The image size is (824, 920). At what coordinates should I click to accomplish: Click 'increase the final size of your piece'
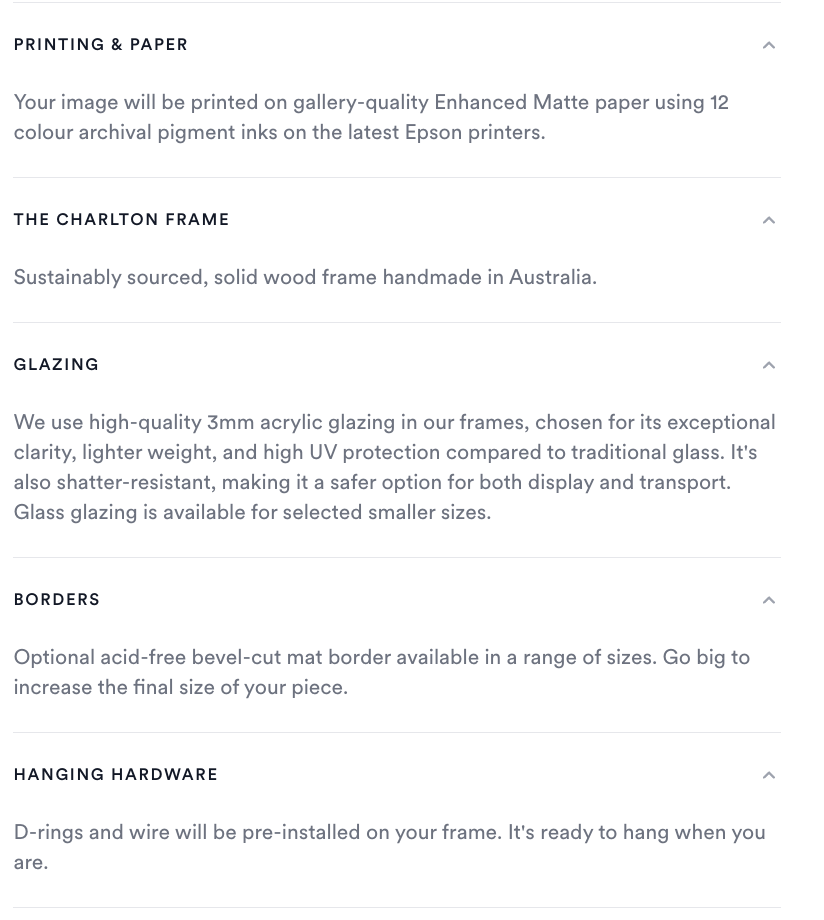click(181, 687)
